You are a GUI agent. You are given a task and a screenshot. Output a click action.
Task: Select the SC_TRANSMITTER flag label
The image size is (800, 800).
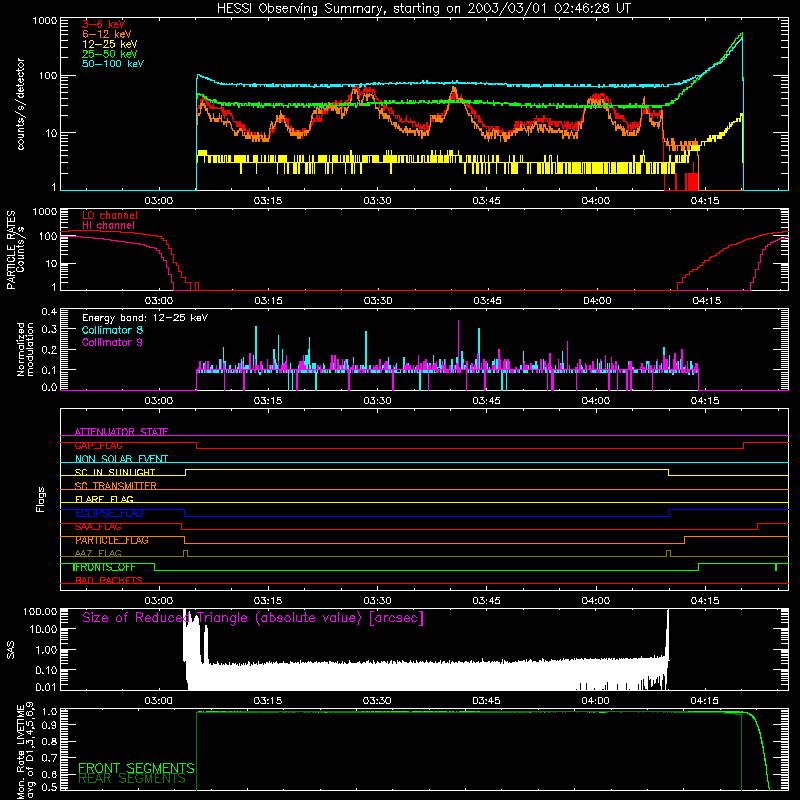[115, 486]
